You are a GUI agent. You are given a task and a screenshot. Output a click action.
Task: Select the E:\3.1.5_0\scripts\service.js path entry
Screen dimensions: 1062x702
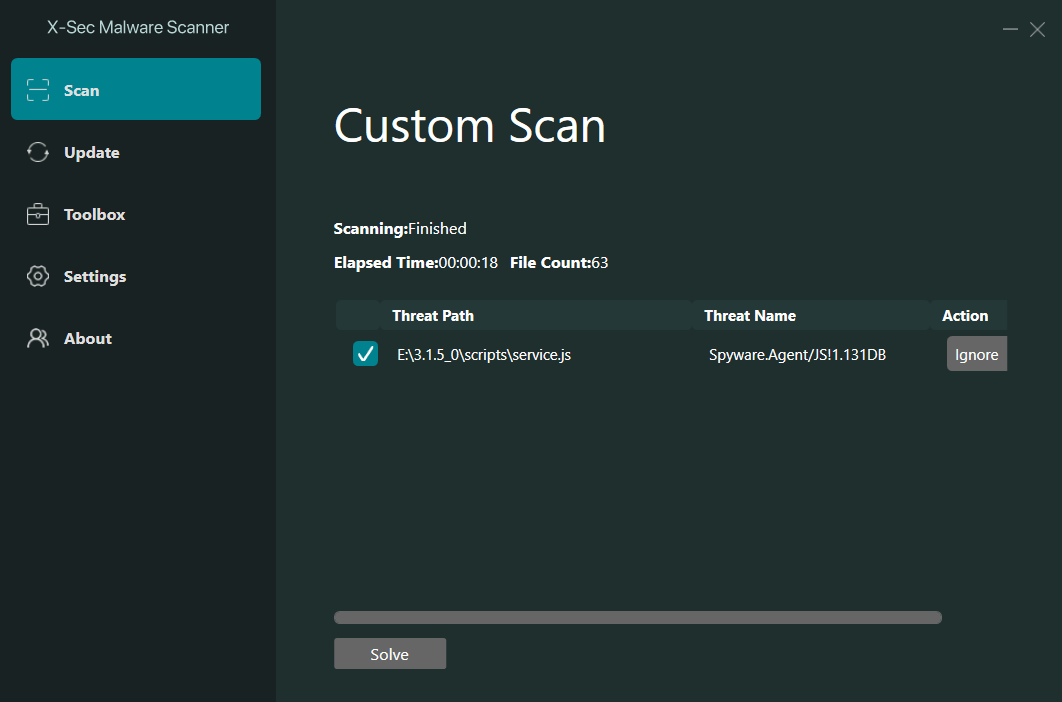point(484,354)
